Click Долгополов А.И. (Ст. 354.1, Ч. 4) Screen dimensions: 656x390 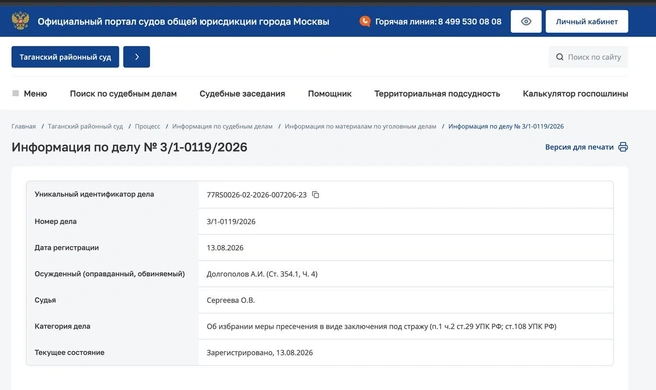262,274
